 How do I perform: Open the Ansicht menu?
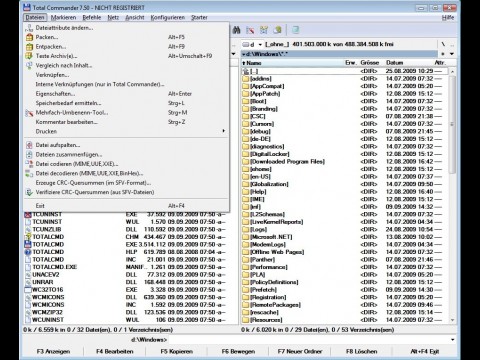pos(135,17)
